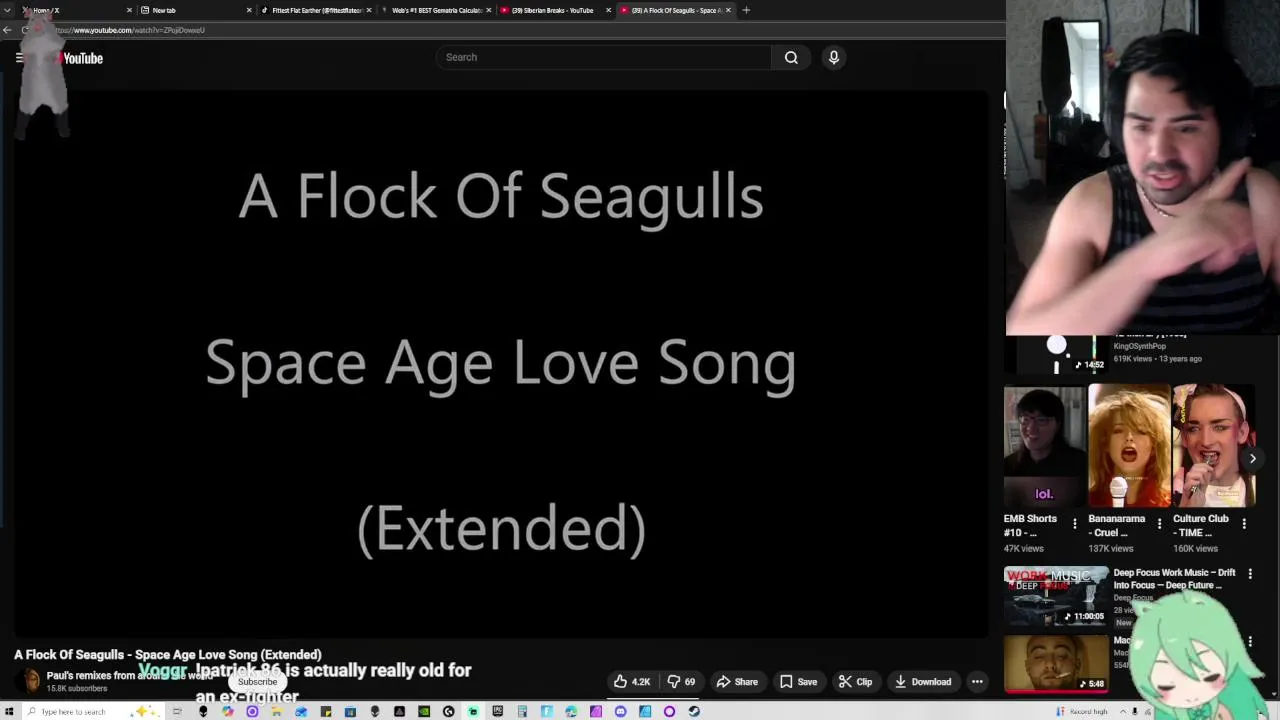
Task: Close the New tab browser tab
Action: click(x=249, y=10)
